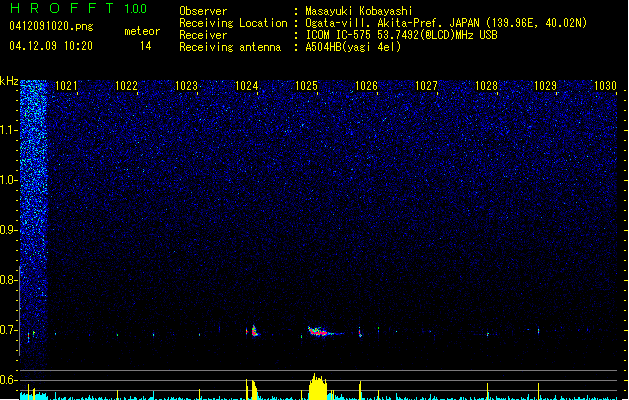
Task: Click the small echo near 1026
Action: pyautogui.click(x=360, y=332)
